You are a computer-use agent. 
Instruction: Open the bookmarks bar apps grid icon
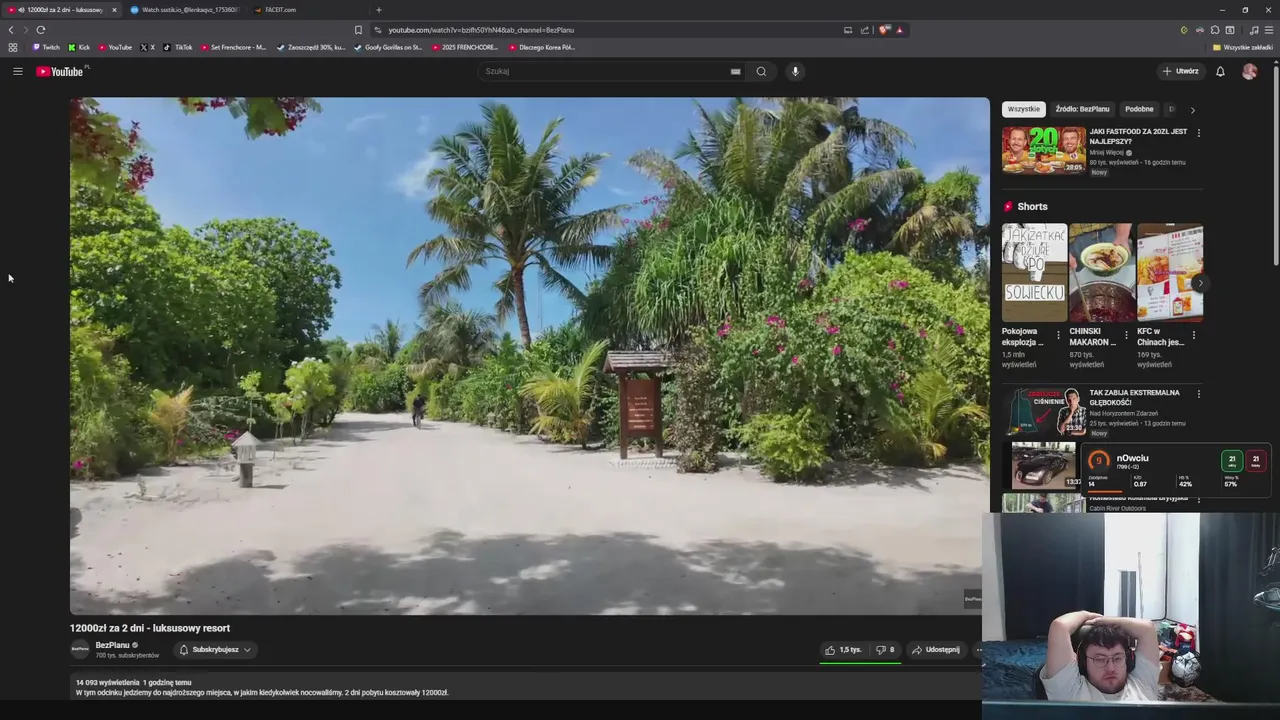point(12,47)
